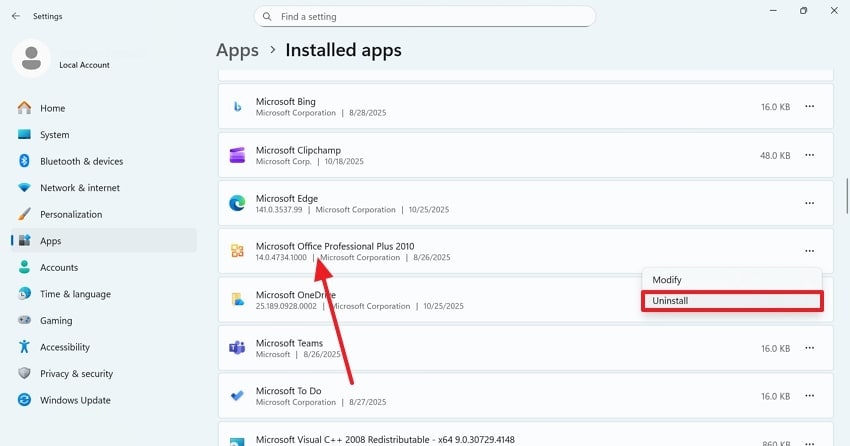Image resolution: width=850 pixels, height=446 pixels.
Task: Open Time & language settings
Action: pyautogui.click(x=104, y=294)
